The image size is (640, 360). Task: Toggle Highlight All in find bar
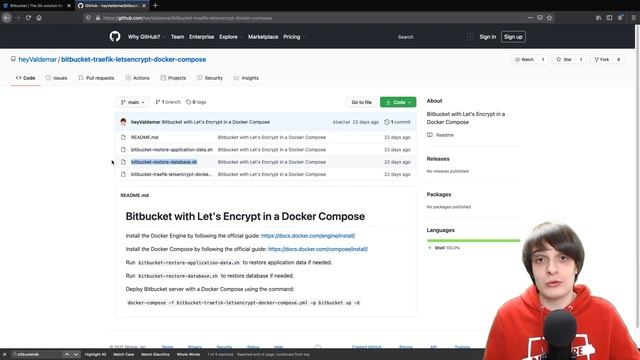(x=96, y=354)
